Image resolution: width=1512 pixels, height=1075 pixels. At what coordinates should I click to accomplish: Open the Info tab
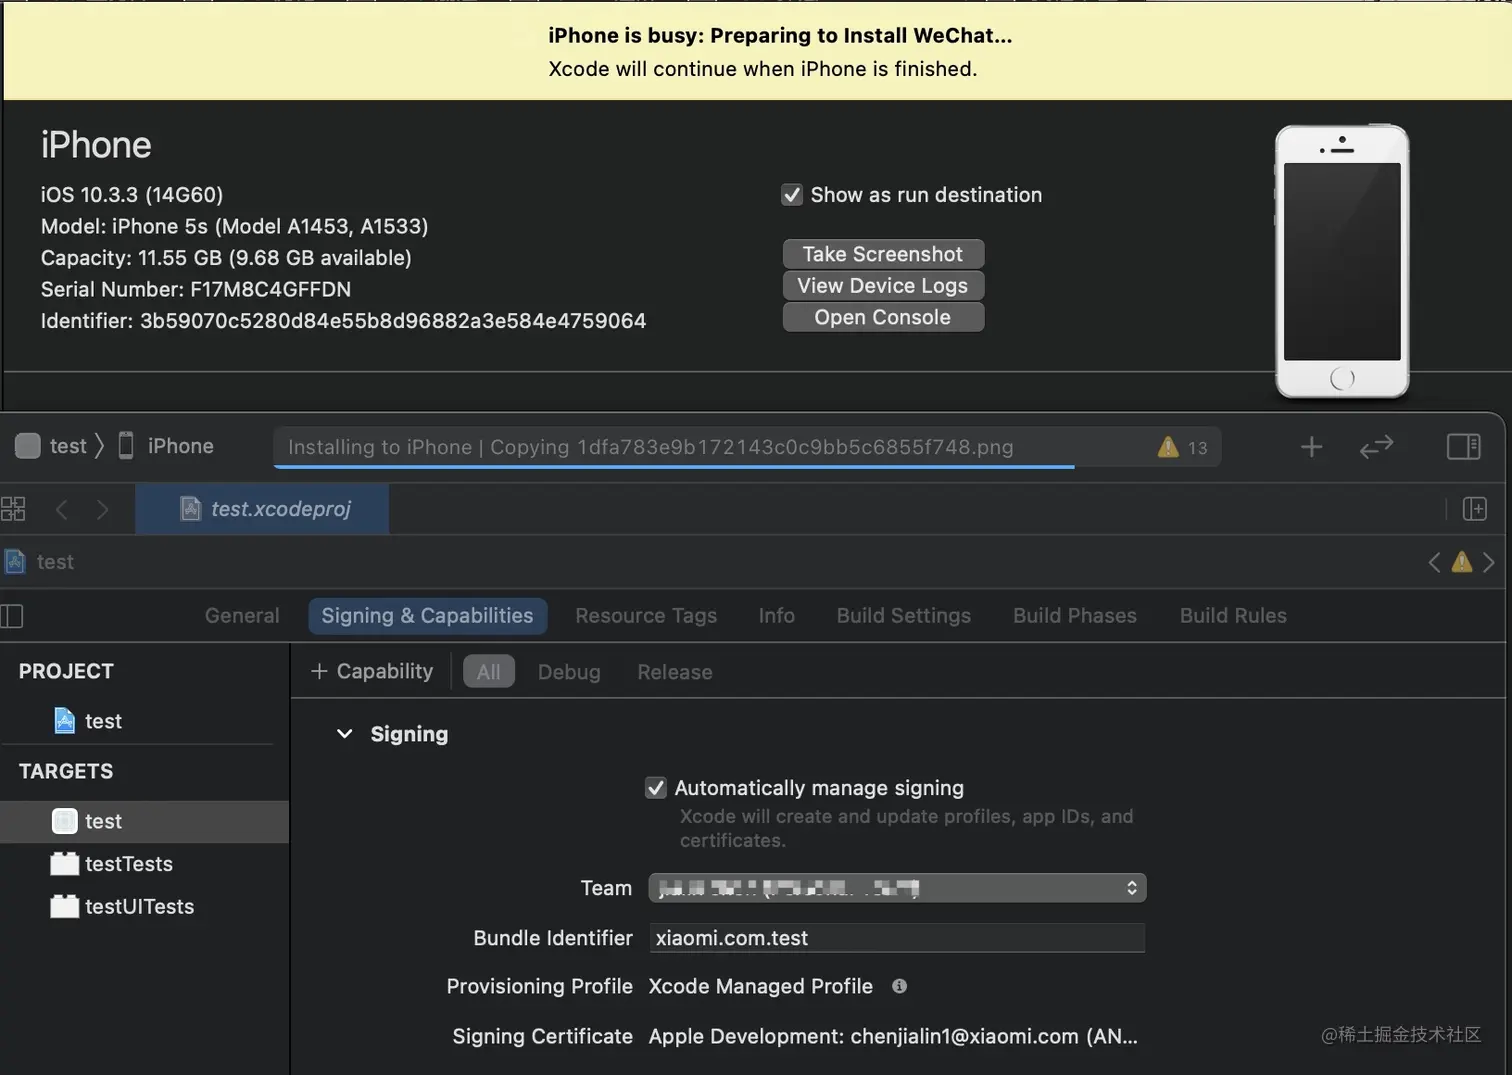click(x=777, y=616)
